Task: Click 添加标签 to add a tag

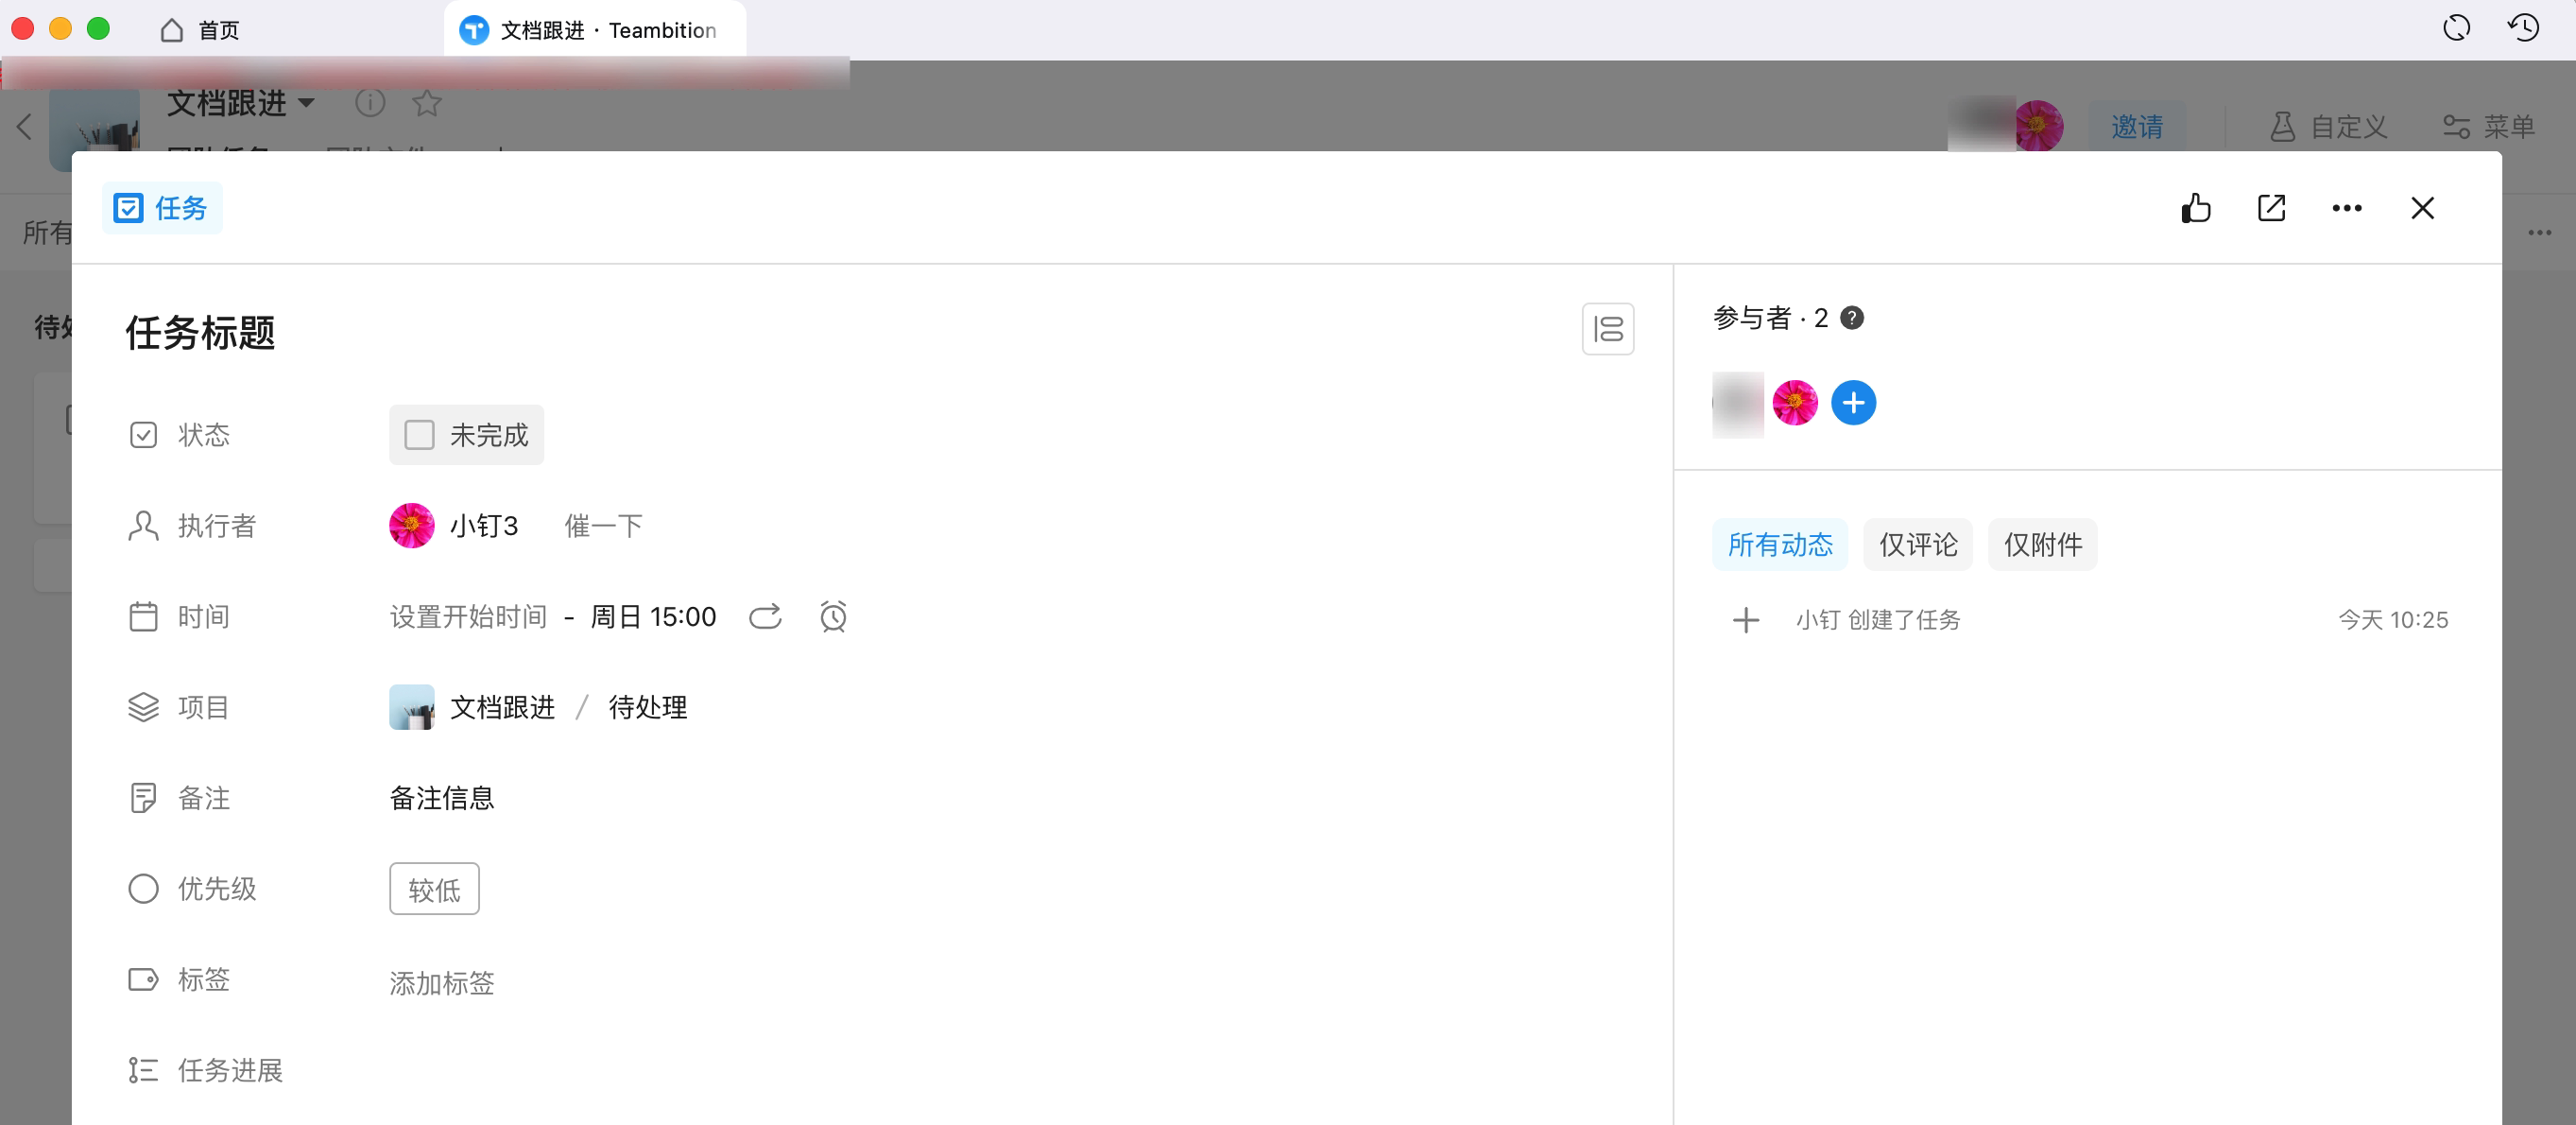Action: point(442,983)
